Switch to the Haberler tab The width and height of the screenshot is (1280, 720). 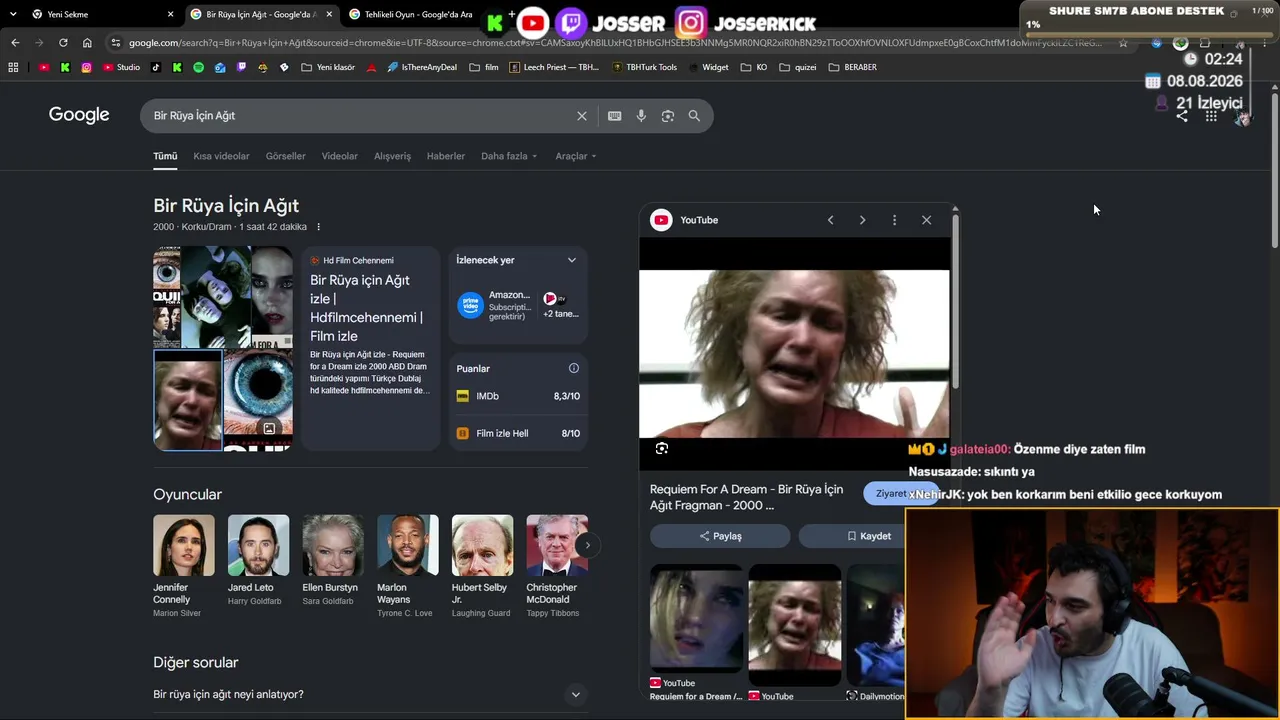(446, 156)
